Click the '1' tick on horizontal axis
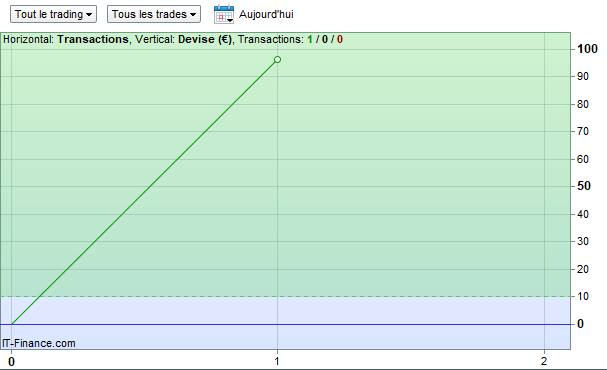This screenshot has height=370, width=607. tap(277, 361)
